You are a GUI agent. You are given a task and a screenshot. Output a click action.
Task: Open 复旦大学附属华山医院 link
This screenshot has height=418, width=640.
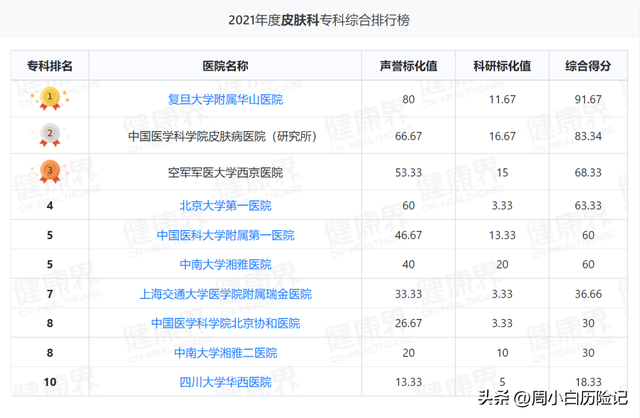pyautogui.click(x=225, y=99)
